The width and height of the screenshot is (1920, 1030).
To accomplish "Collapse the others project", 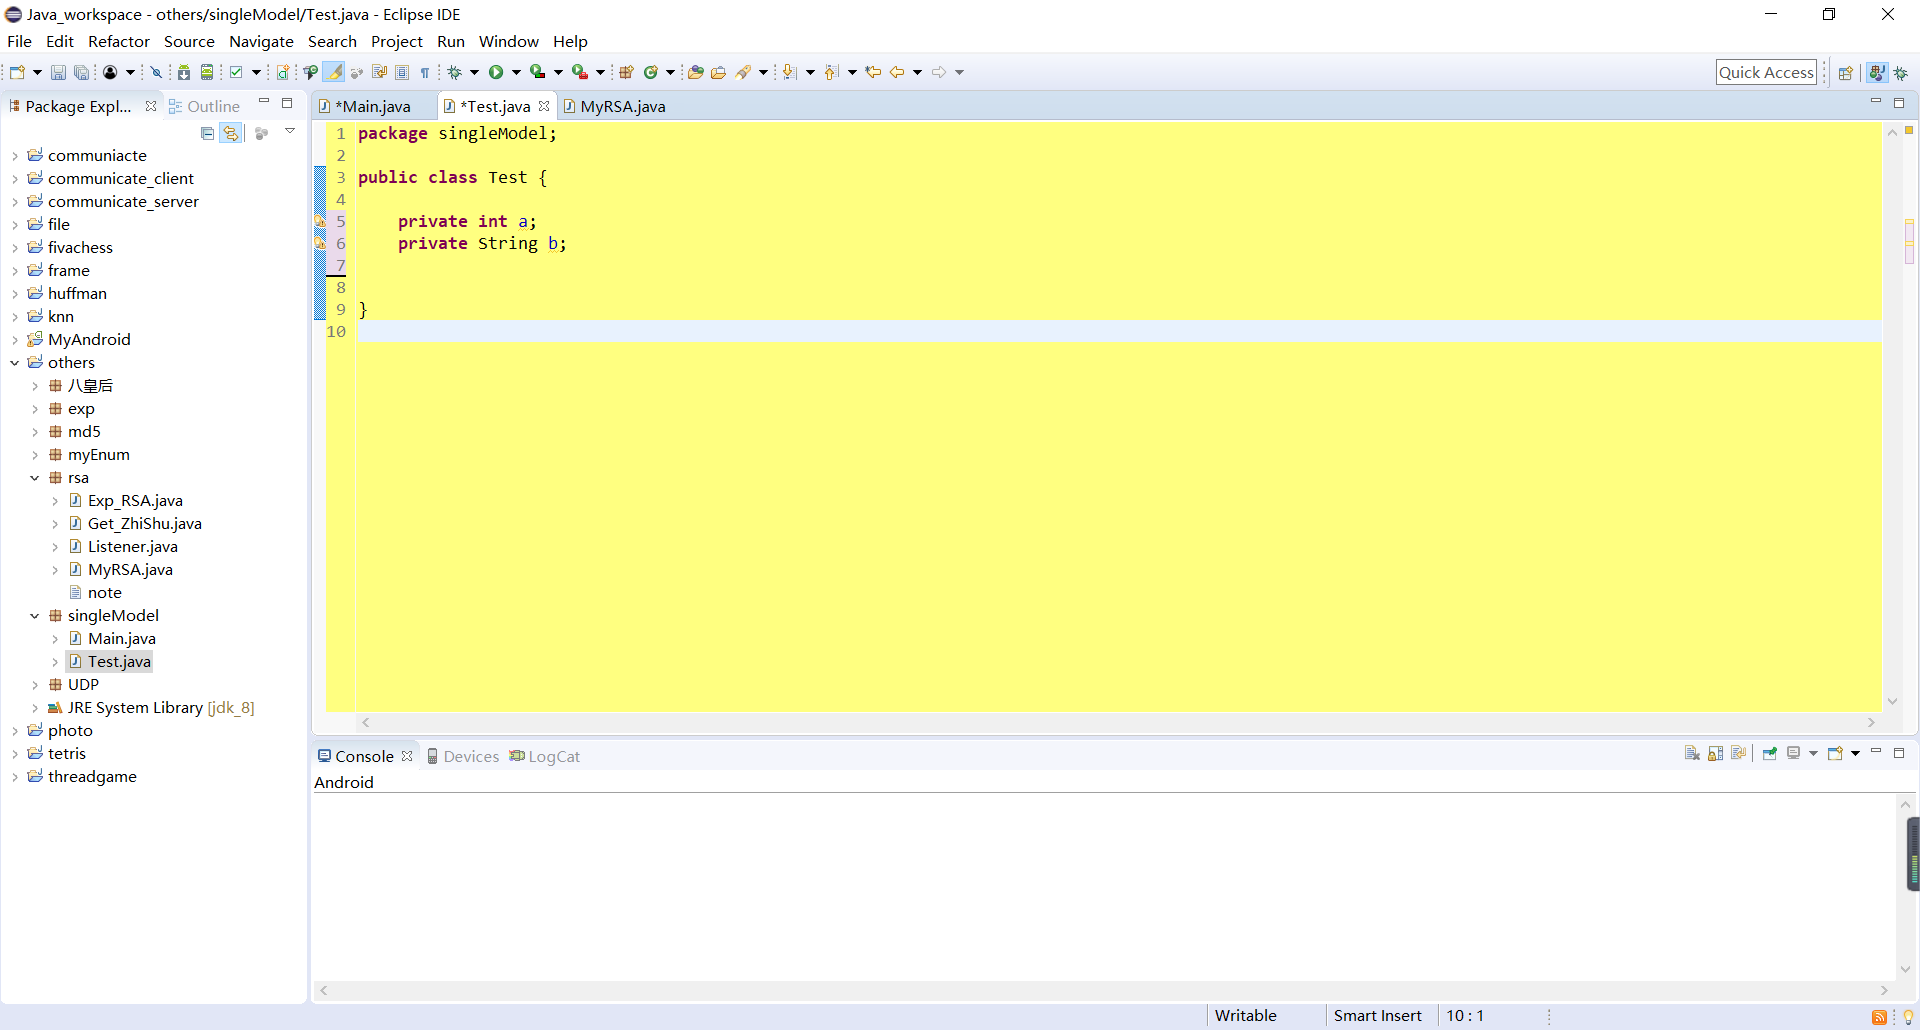I will point(15,363).
